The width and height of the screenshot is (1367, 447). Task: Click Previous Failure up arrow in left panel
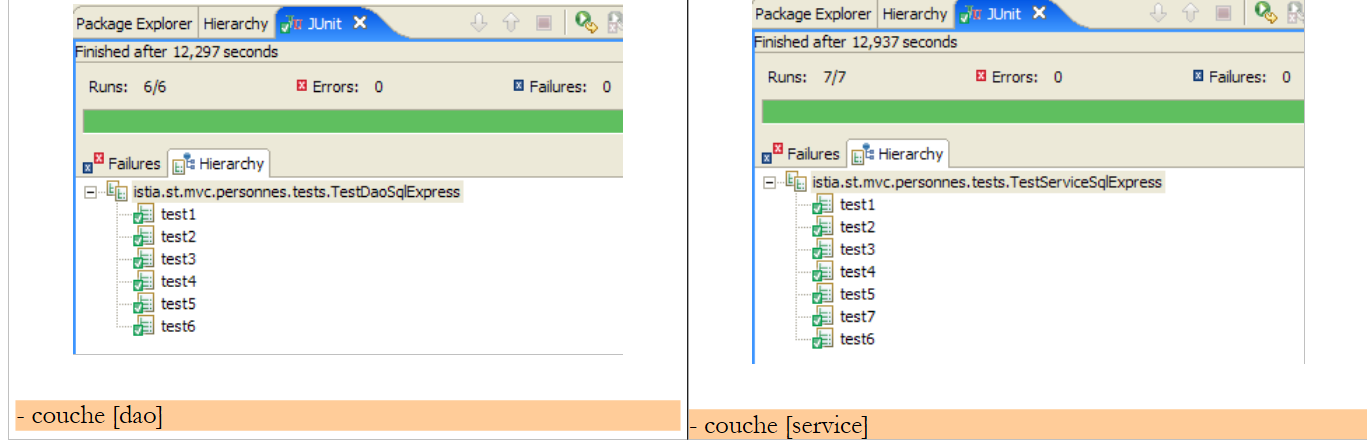click(x=511, y=22)
